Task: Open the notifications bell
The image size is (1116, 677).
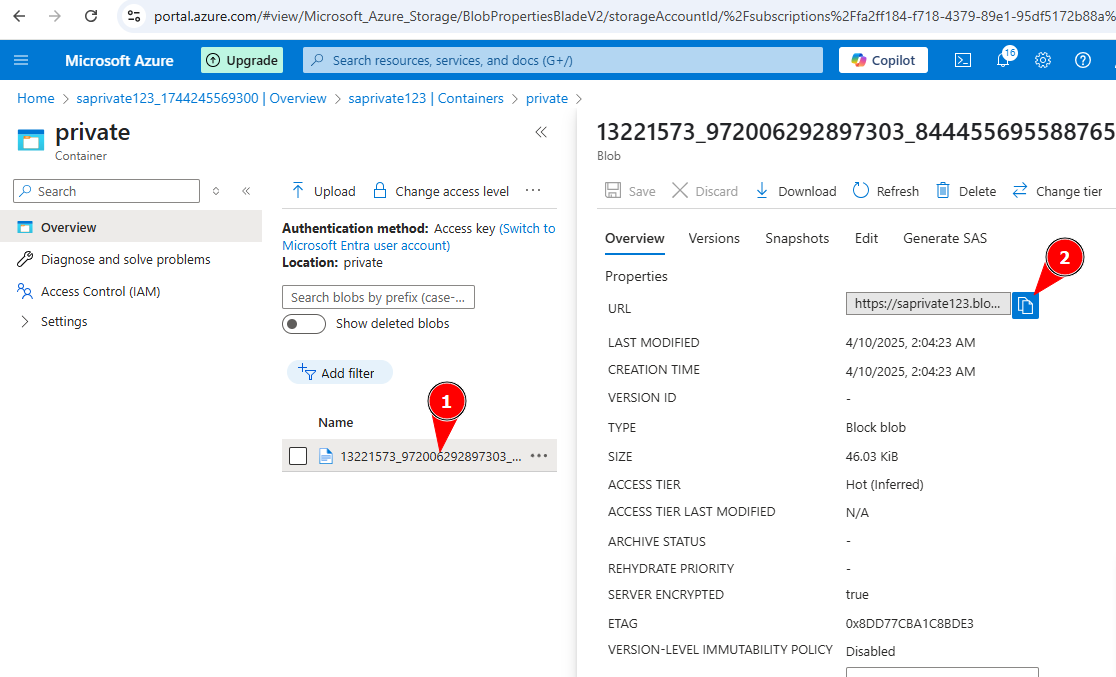Action: [x=1004, y=60]
